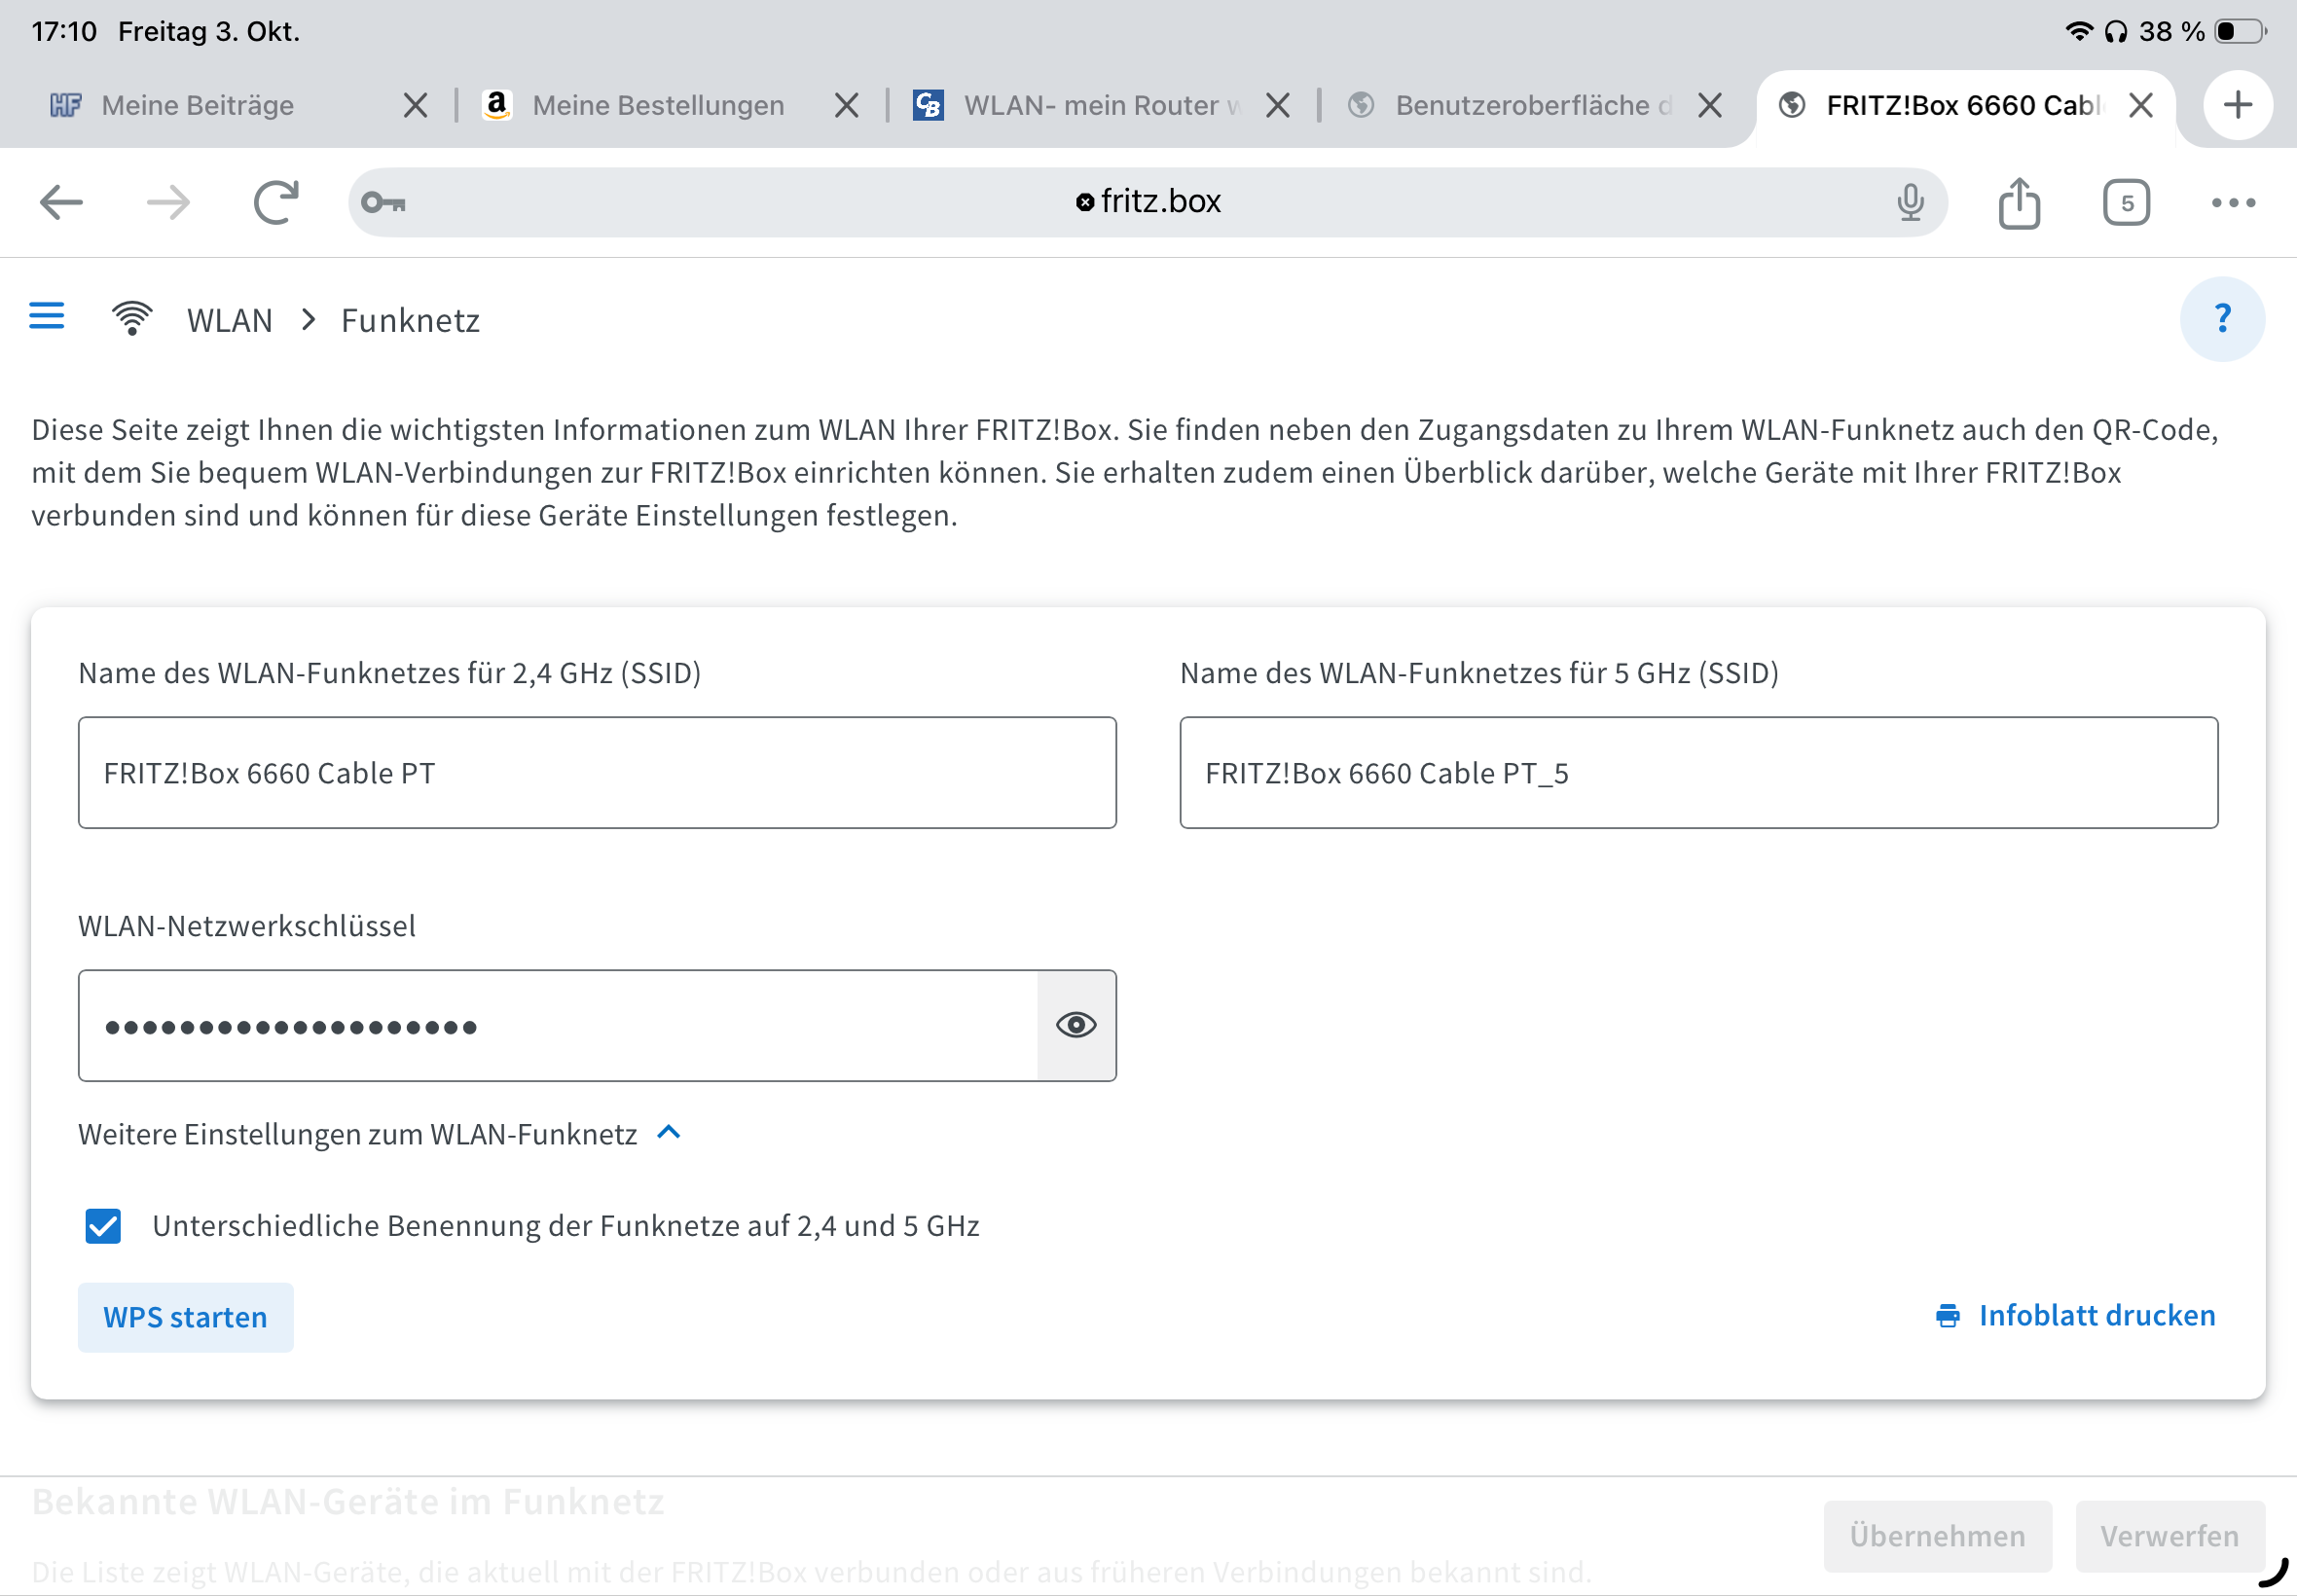Tap the microphone icon in address bar
2297x1596 pixels.
[1909, 203]
